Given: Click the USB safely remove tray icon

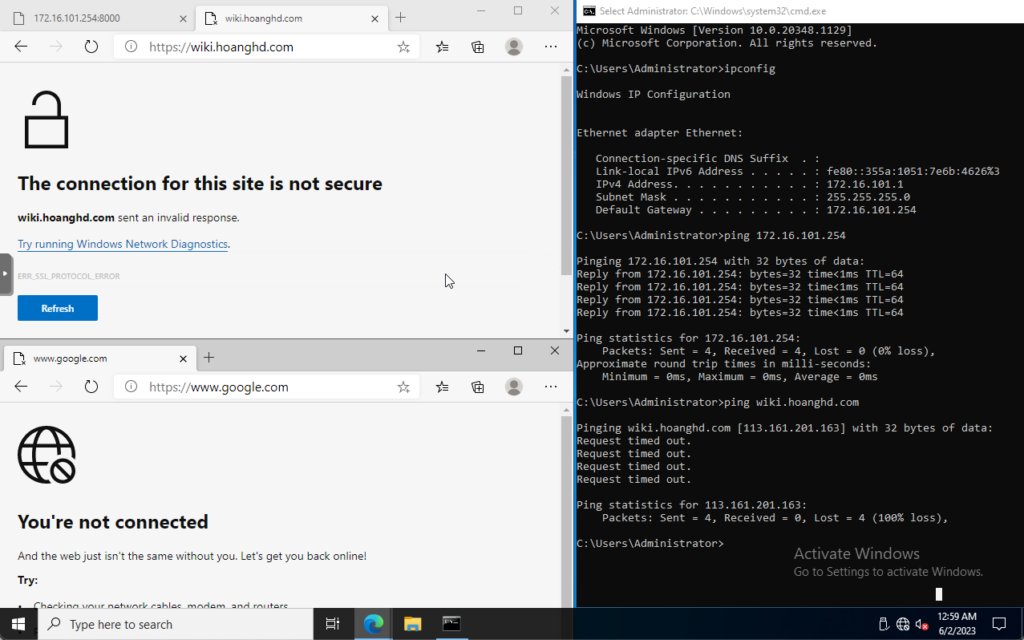Looking at the screenshot, I should 884,624.
